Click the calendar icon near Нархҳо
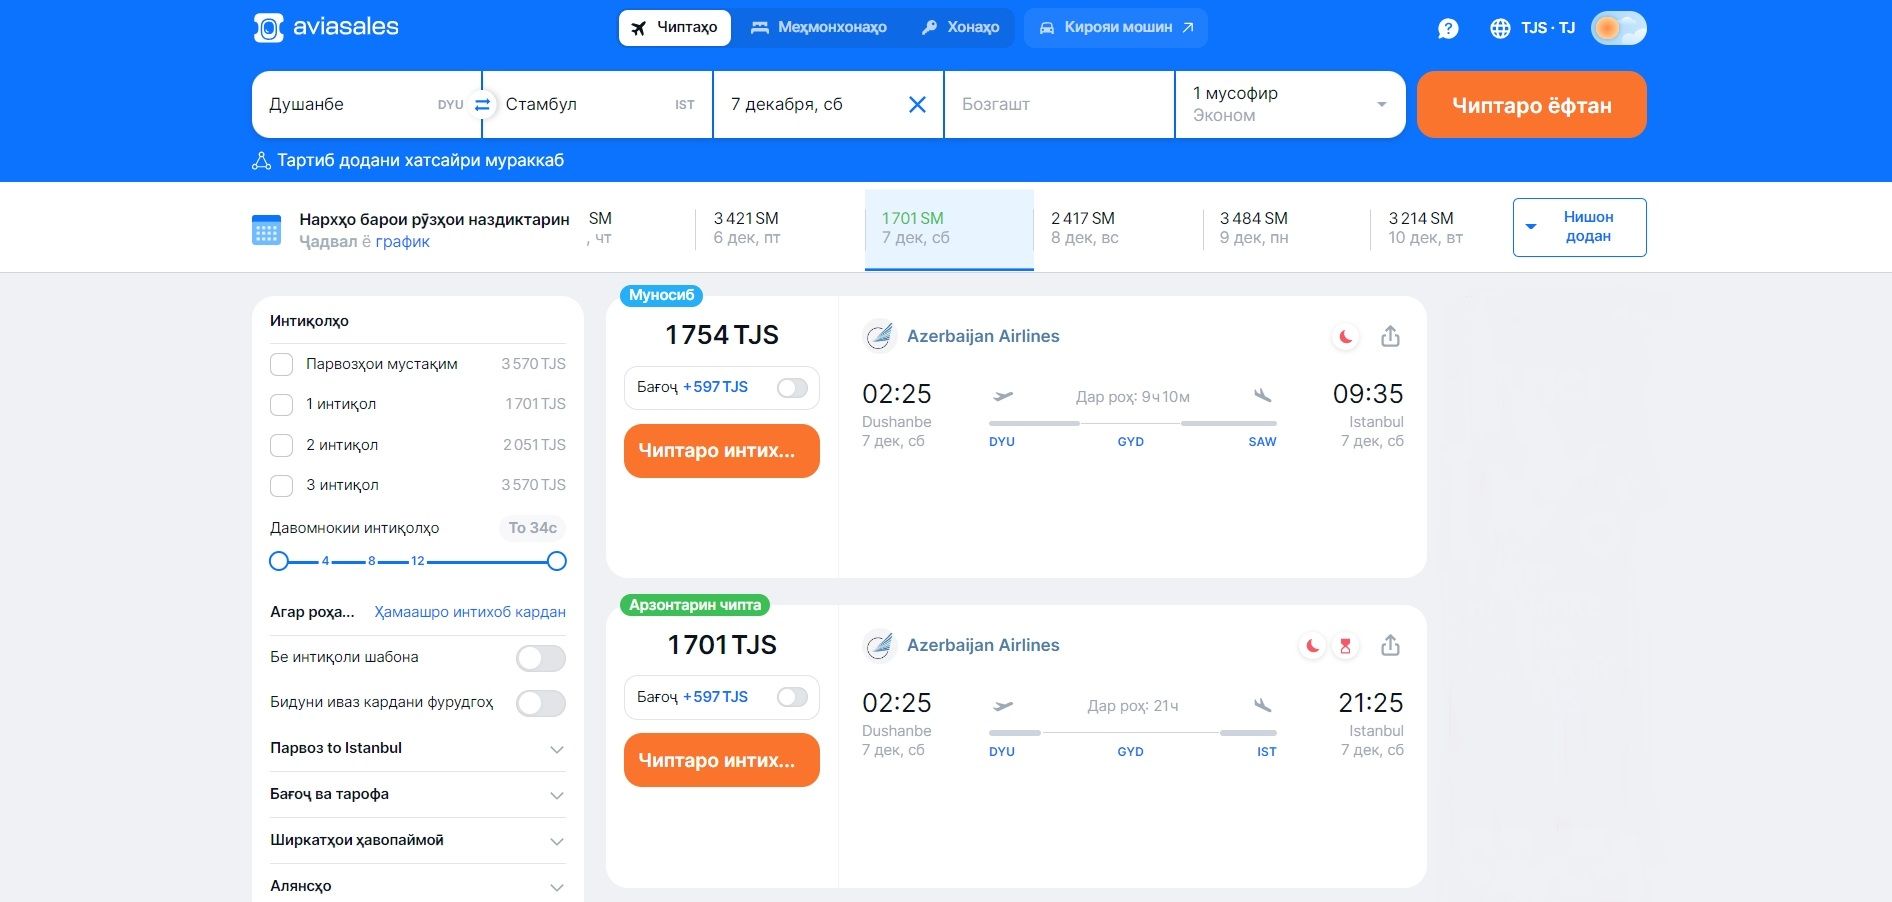Viewport: 1892px width, 902px height. click(266, 230)
